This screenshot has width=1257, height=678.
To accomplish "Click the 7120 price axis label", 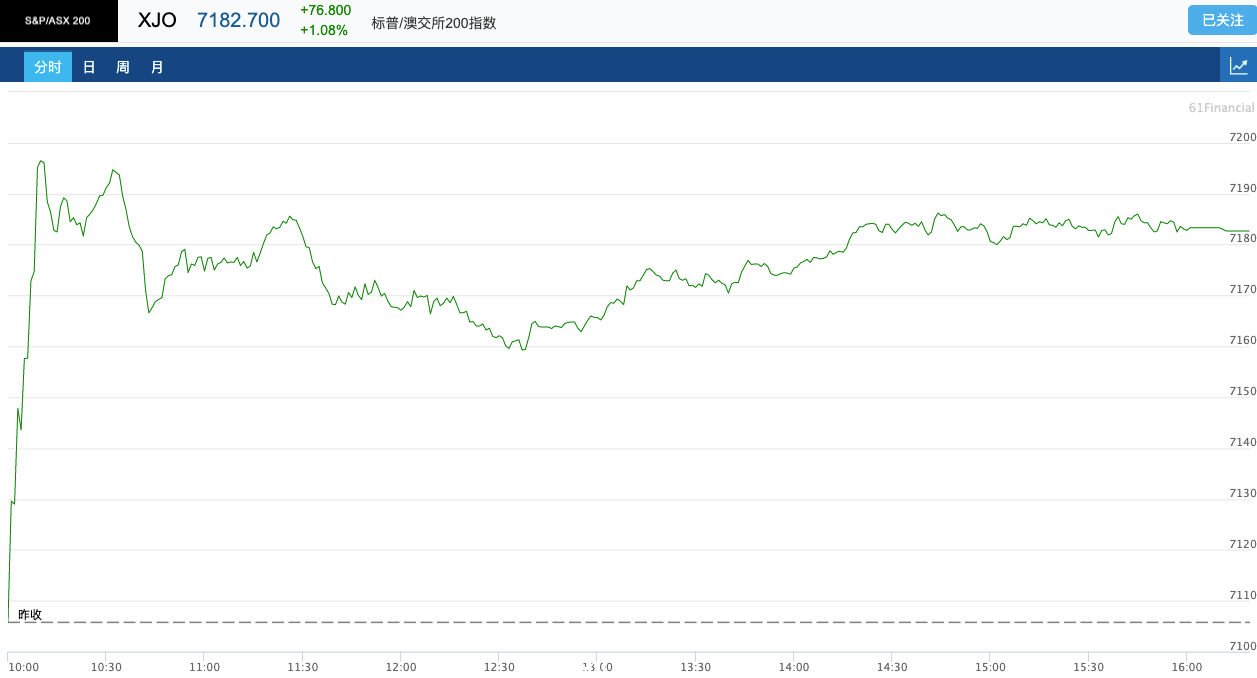I will point(1241,544).
